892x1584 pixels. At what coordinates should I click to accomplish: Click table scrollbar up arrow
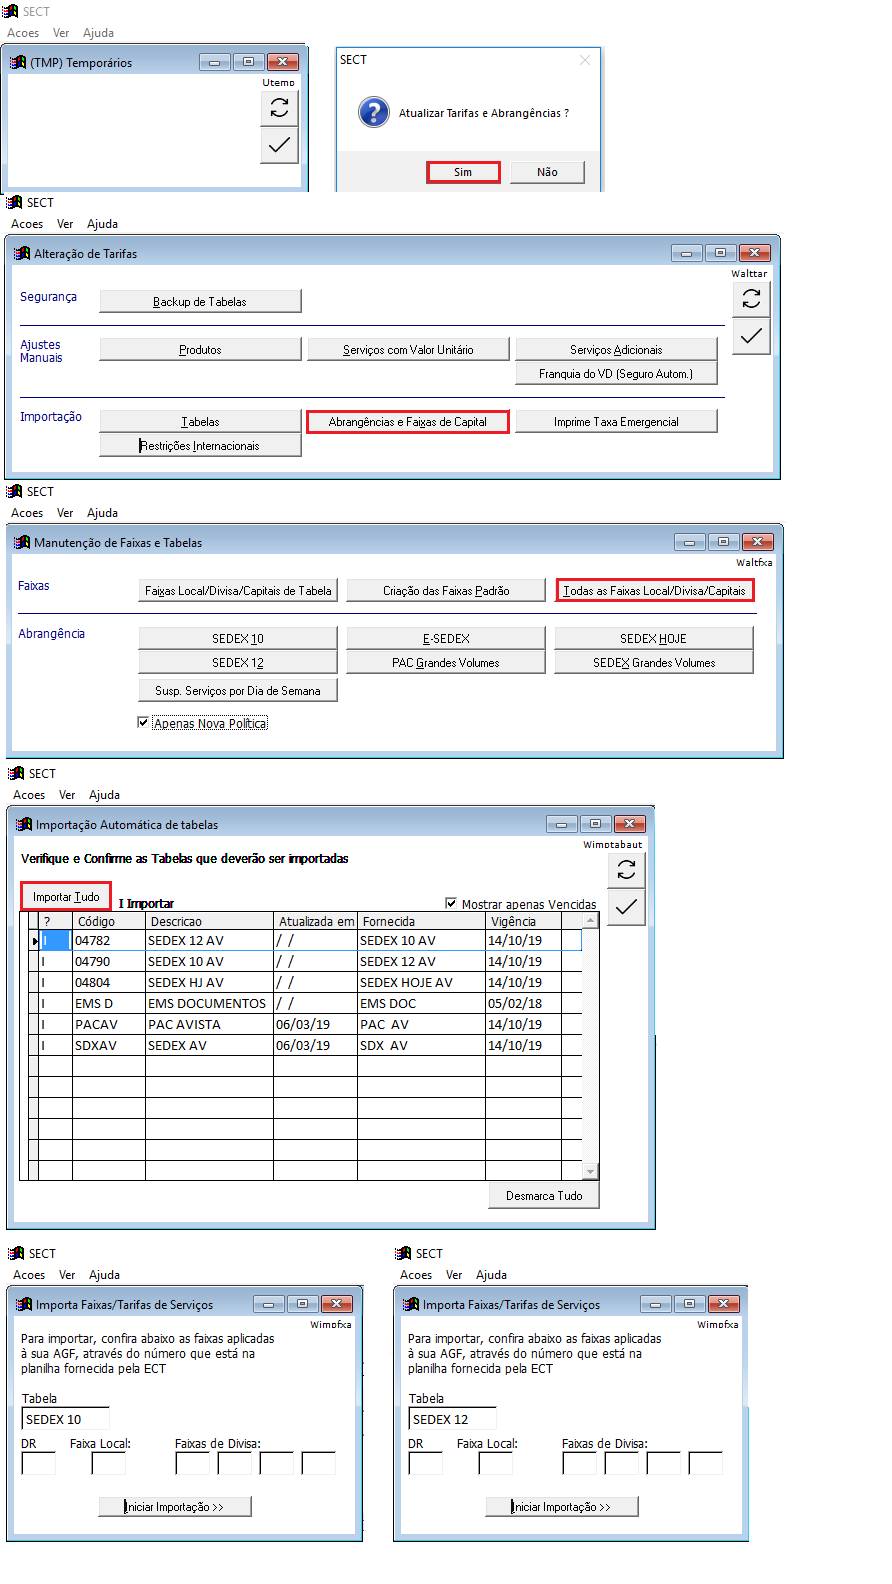(x=590, y=920)
